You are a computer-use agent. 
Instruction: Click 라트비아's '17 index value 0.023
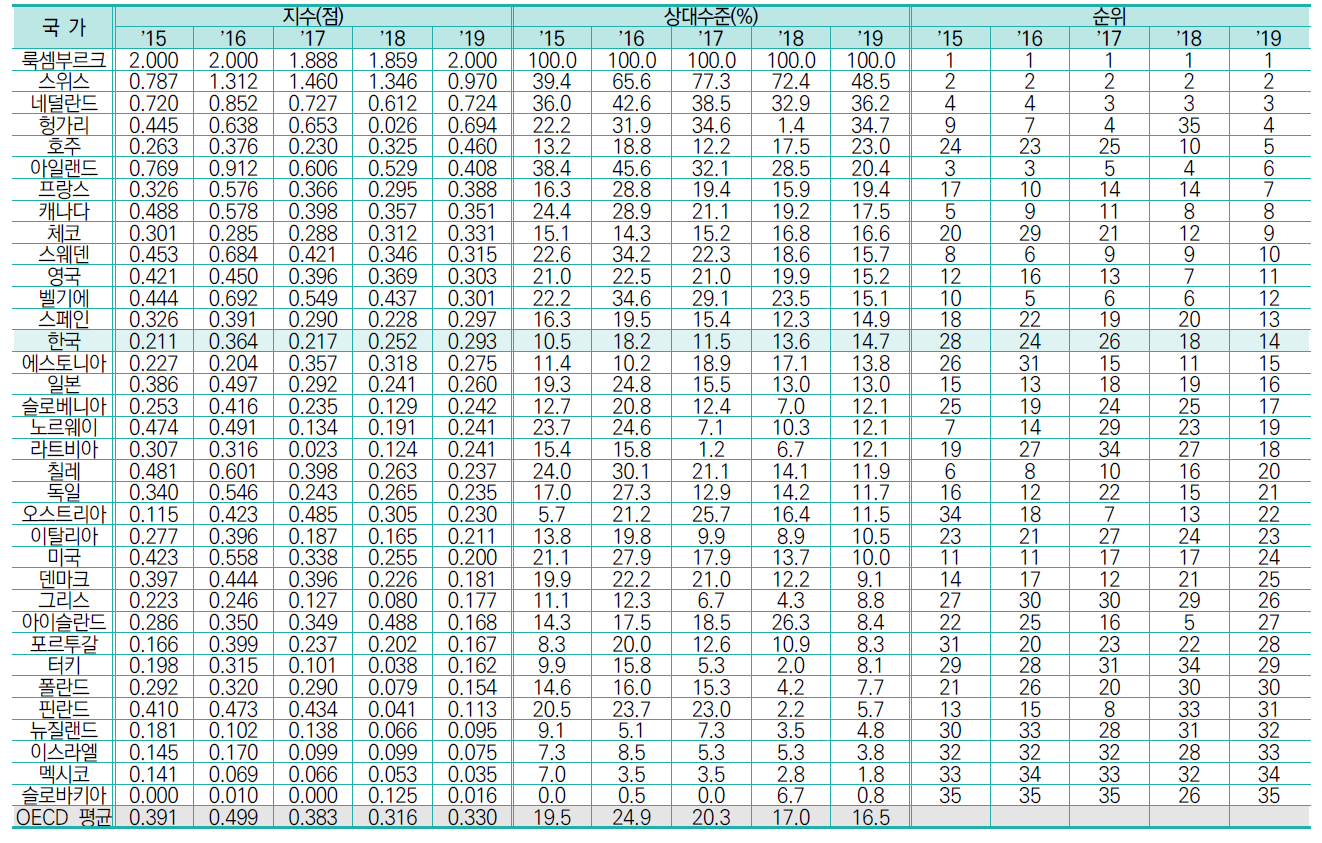click(x=312, y=451)
